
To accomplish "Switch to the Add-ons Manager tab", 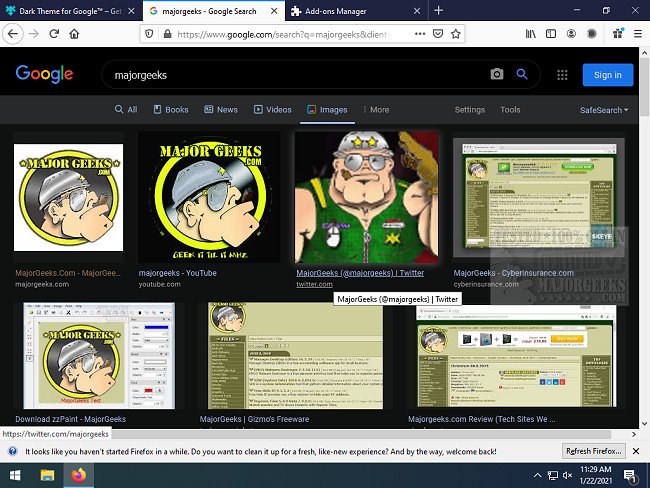I will coord(357,11).
